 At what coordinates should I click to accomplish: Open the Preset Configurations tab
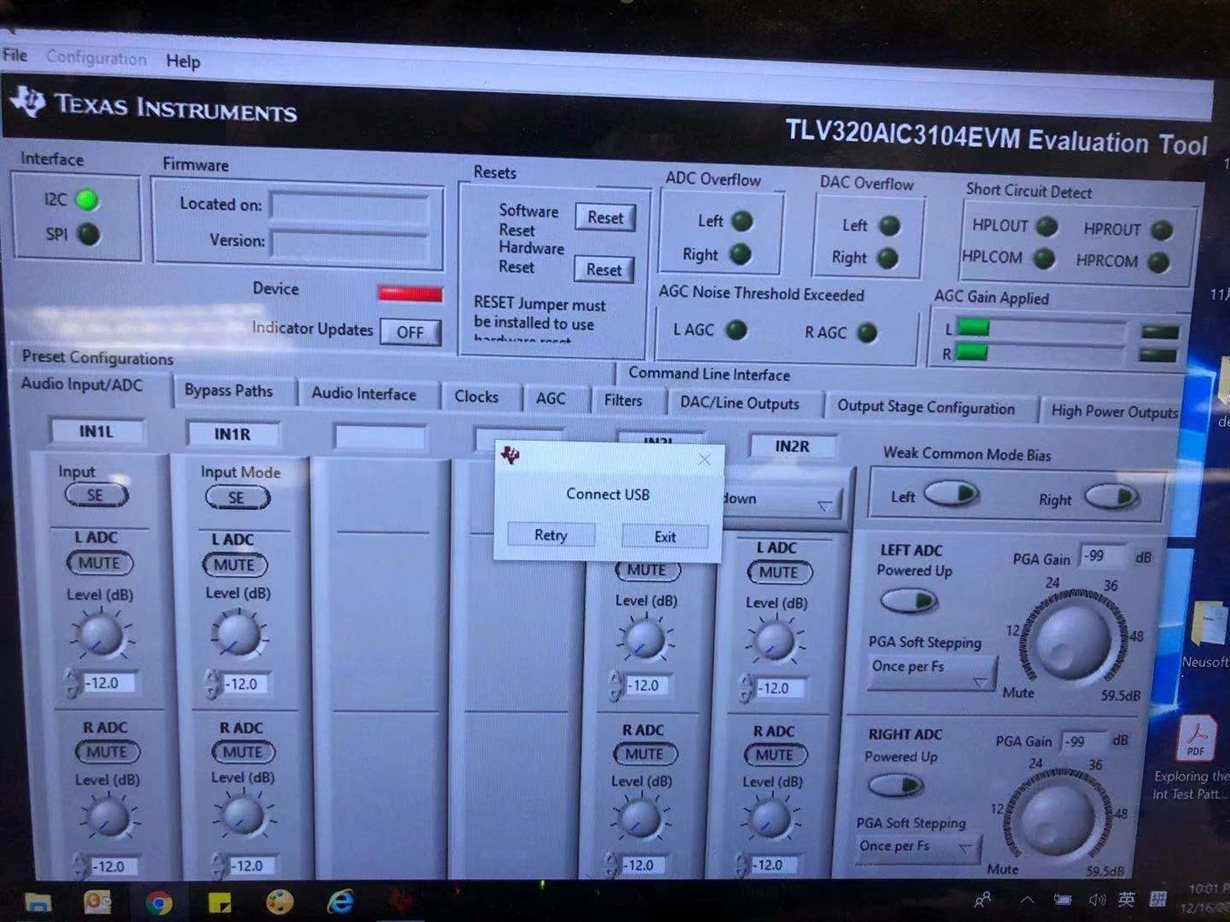point(97,357)
